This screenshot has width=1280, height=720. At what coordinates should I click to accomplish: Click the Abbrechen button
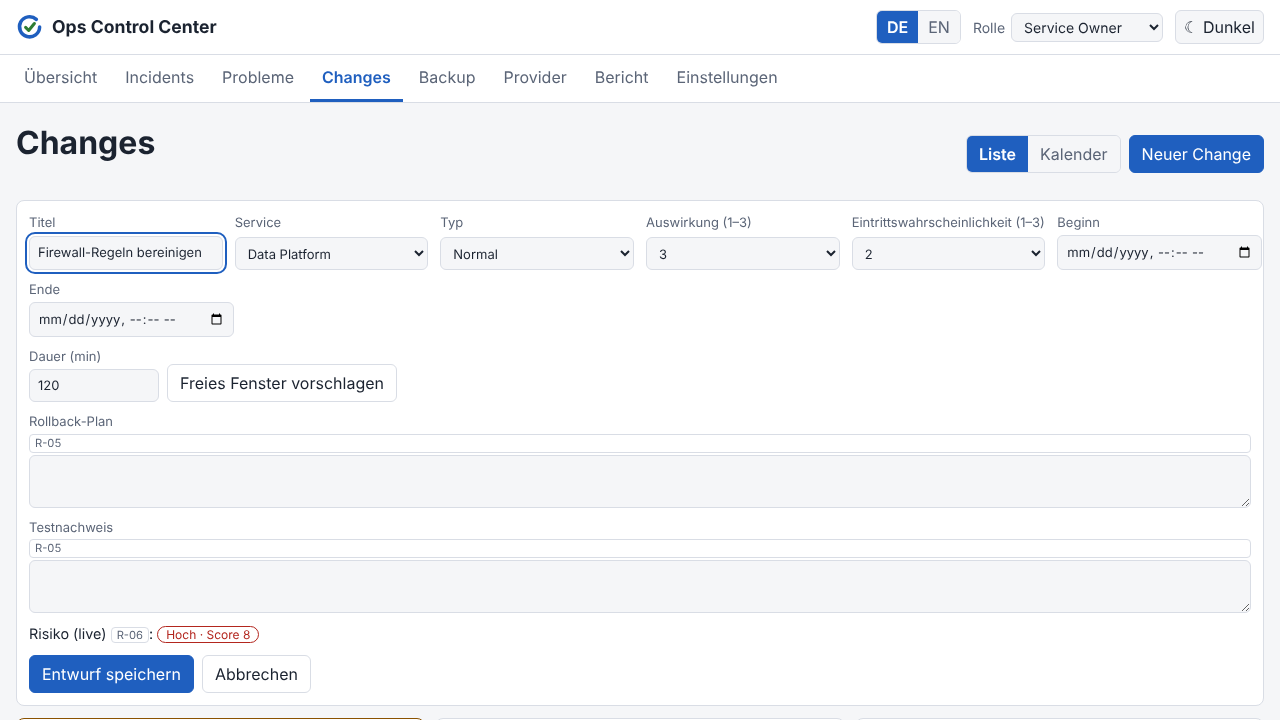256,674
